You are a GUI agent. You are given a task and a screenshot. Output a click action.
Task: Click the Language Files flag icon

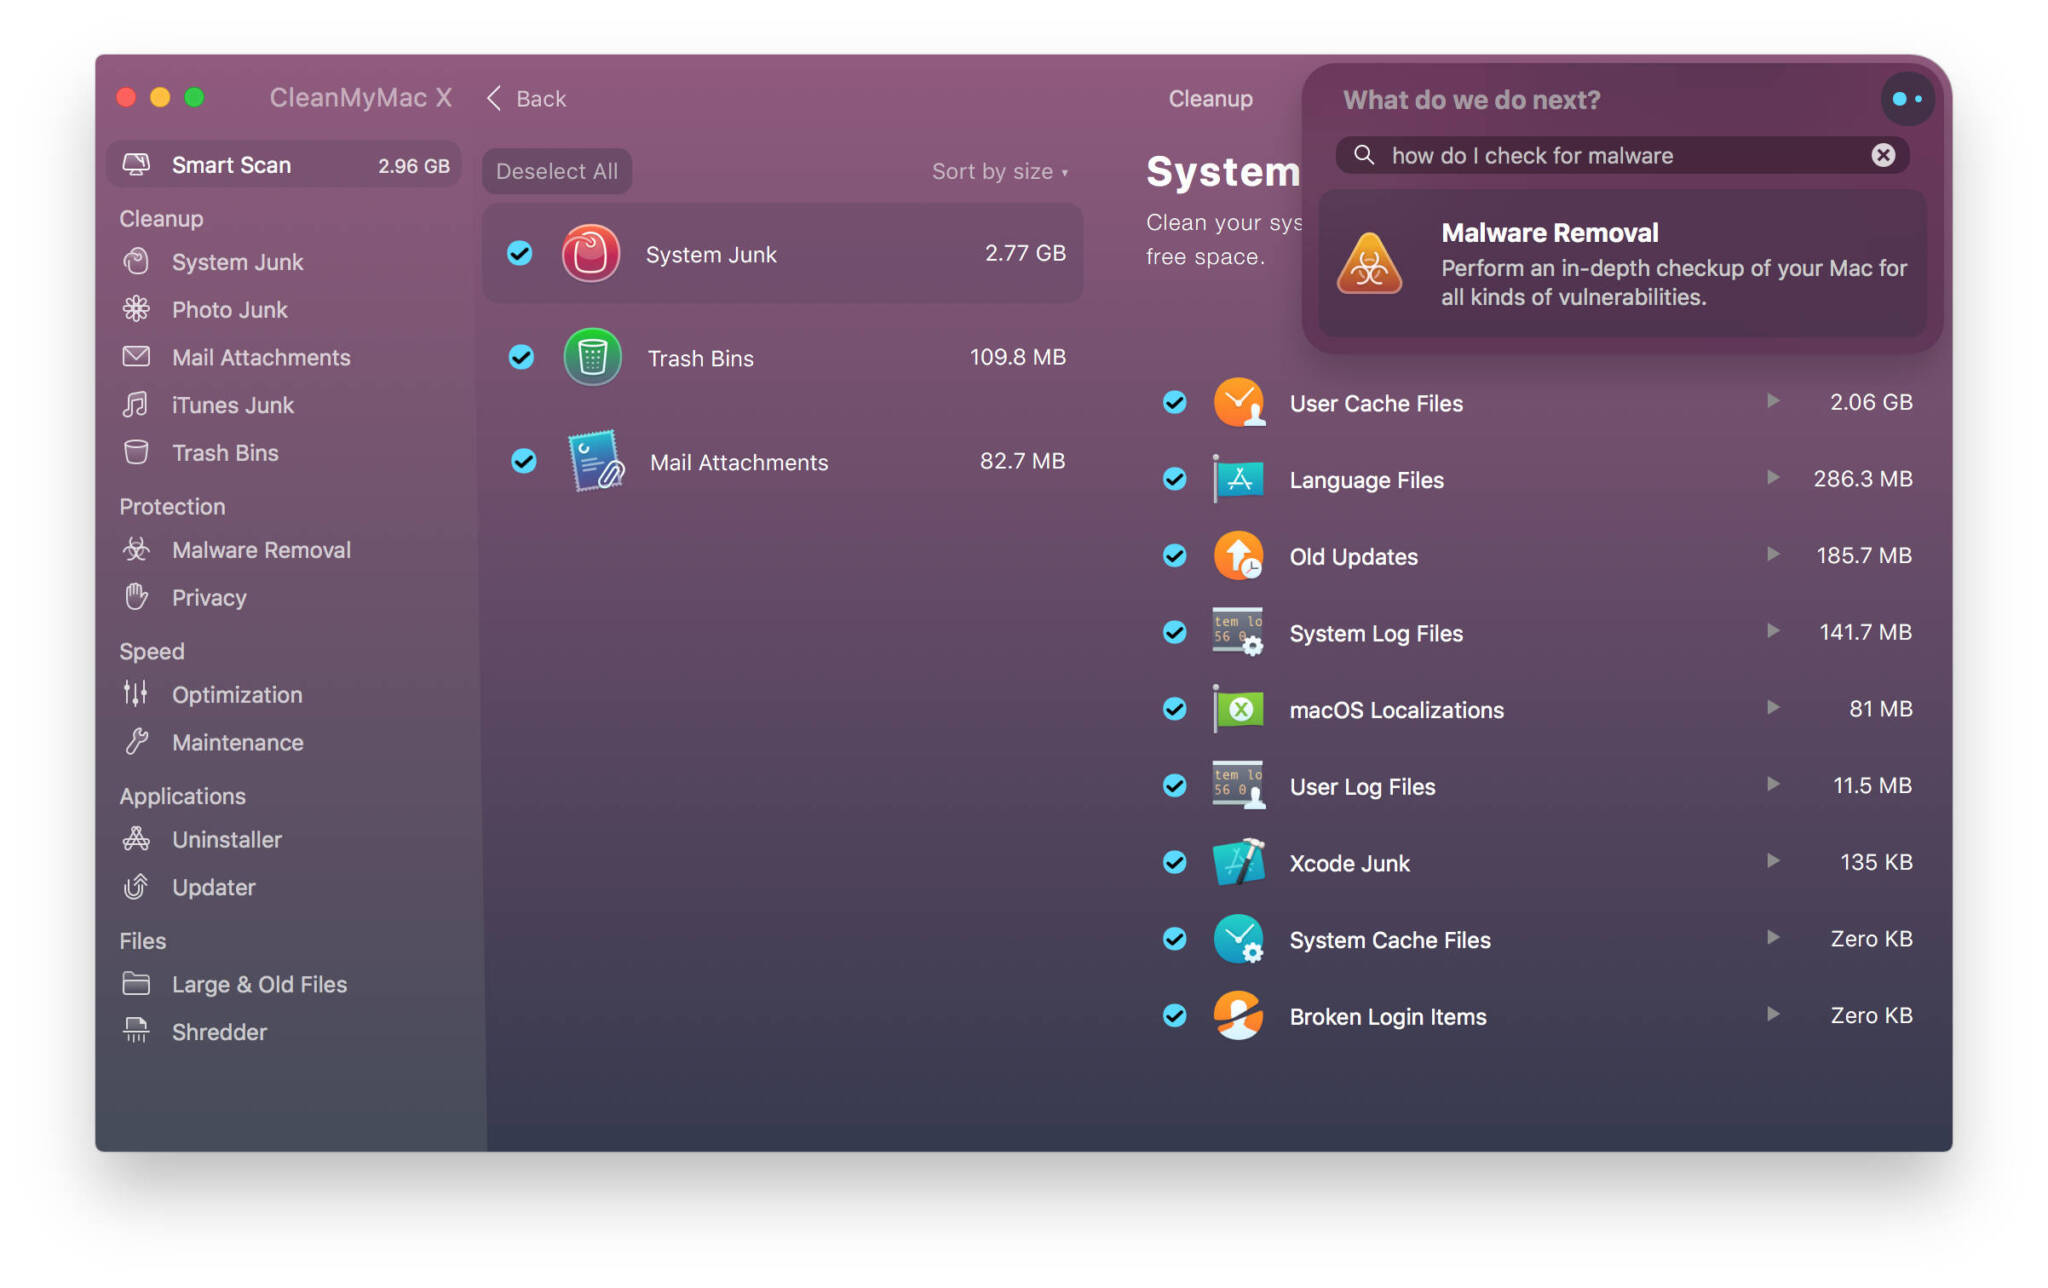click(x=1239, y=480)
